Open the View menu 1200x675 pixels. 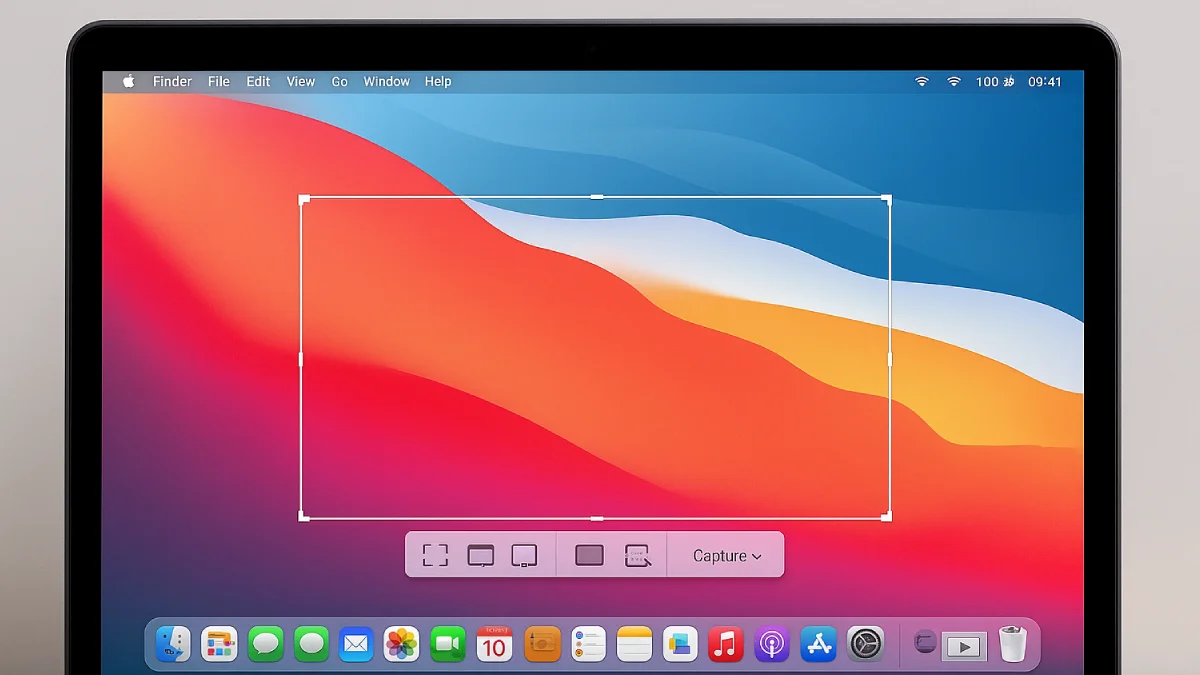tap(300, 82)
